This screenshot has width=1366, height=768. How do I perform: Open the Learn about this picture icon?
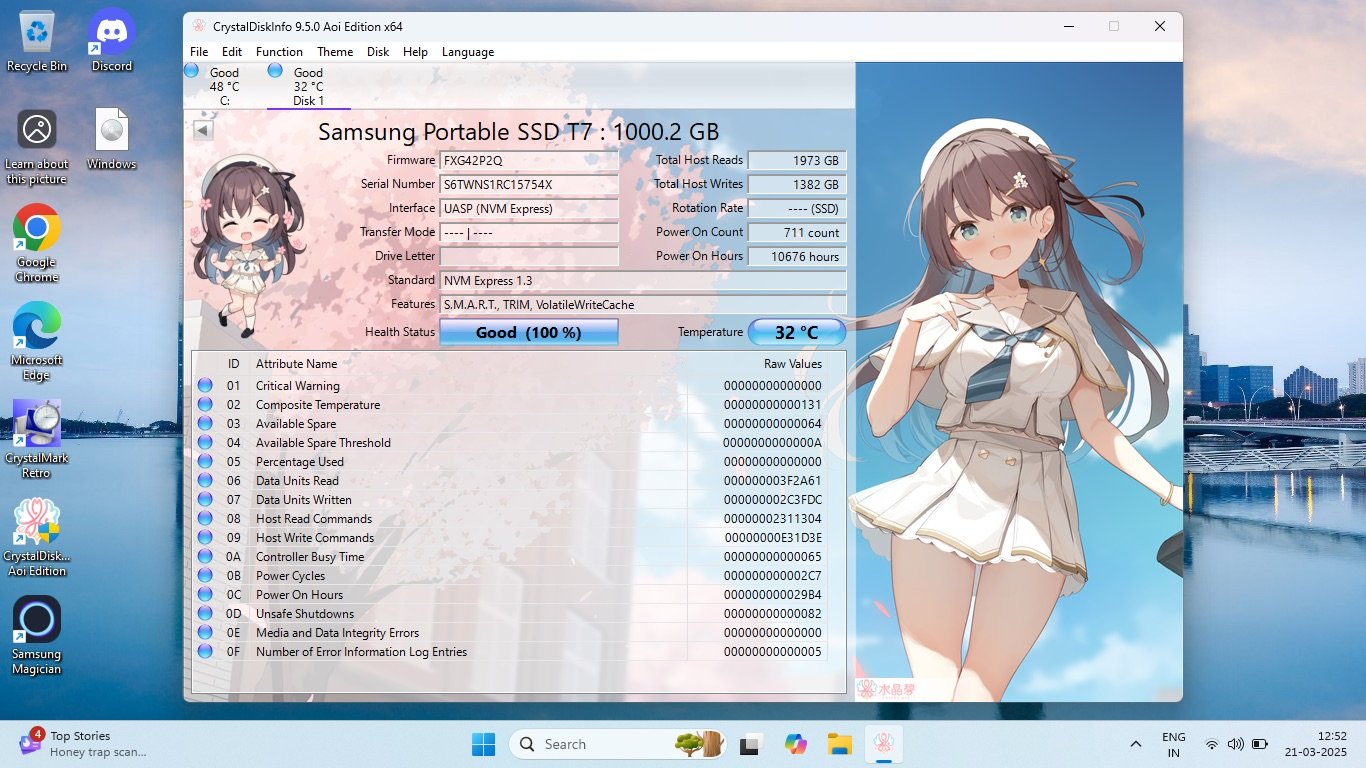click(37, 146)
